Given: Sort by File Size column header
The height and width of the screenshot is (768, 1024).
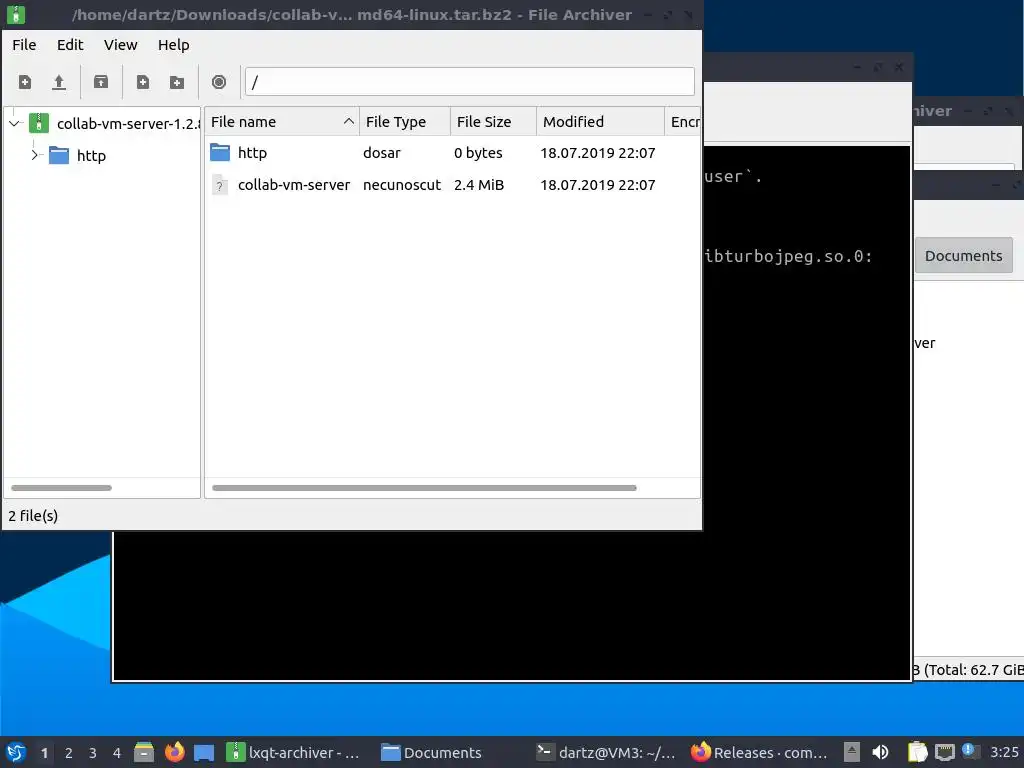Looking at the screenshot, I should click(x=493, y=122).
